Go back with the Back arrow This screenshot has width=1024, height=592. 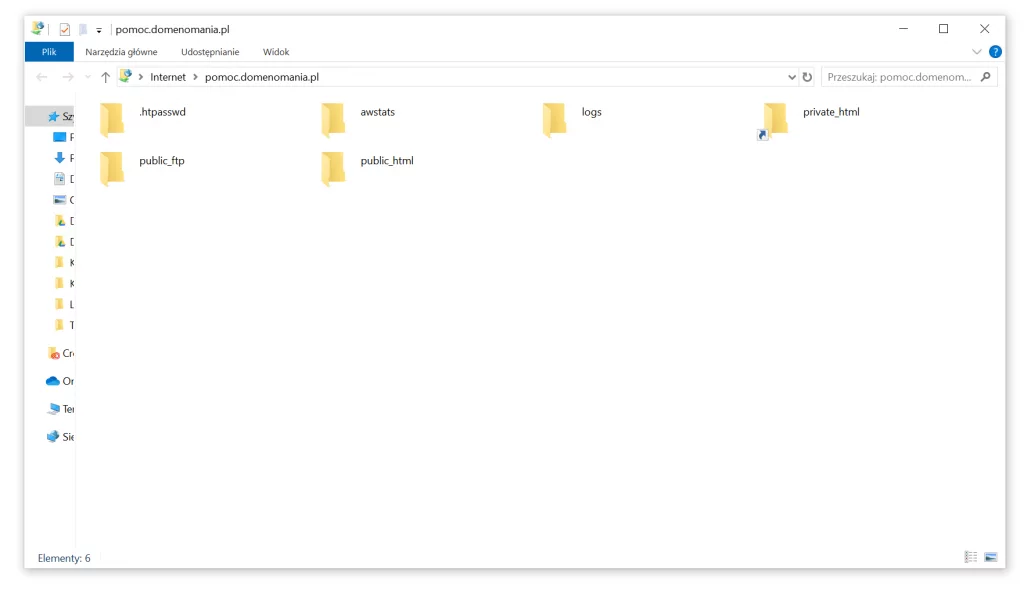(x=42, y=77)
